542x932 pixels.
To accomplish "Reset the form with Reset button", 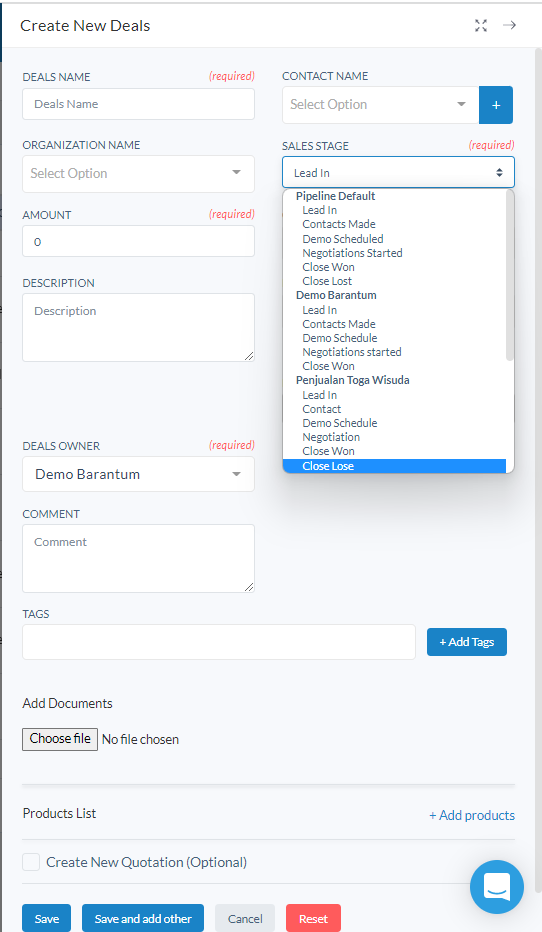I will (x=313, y=918).
